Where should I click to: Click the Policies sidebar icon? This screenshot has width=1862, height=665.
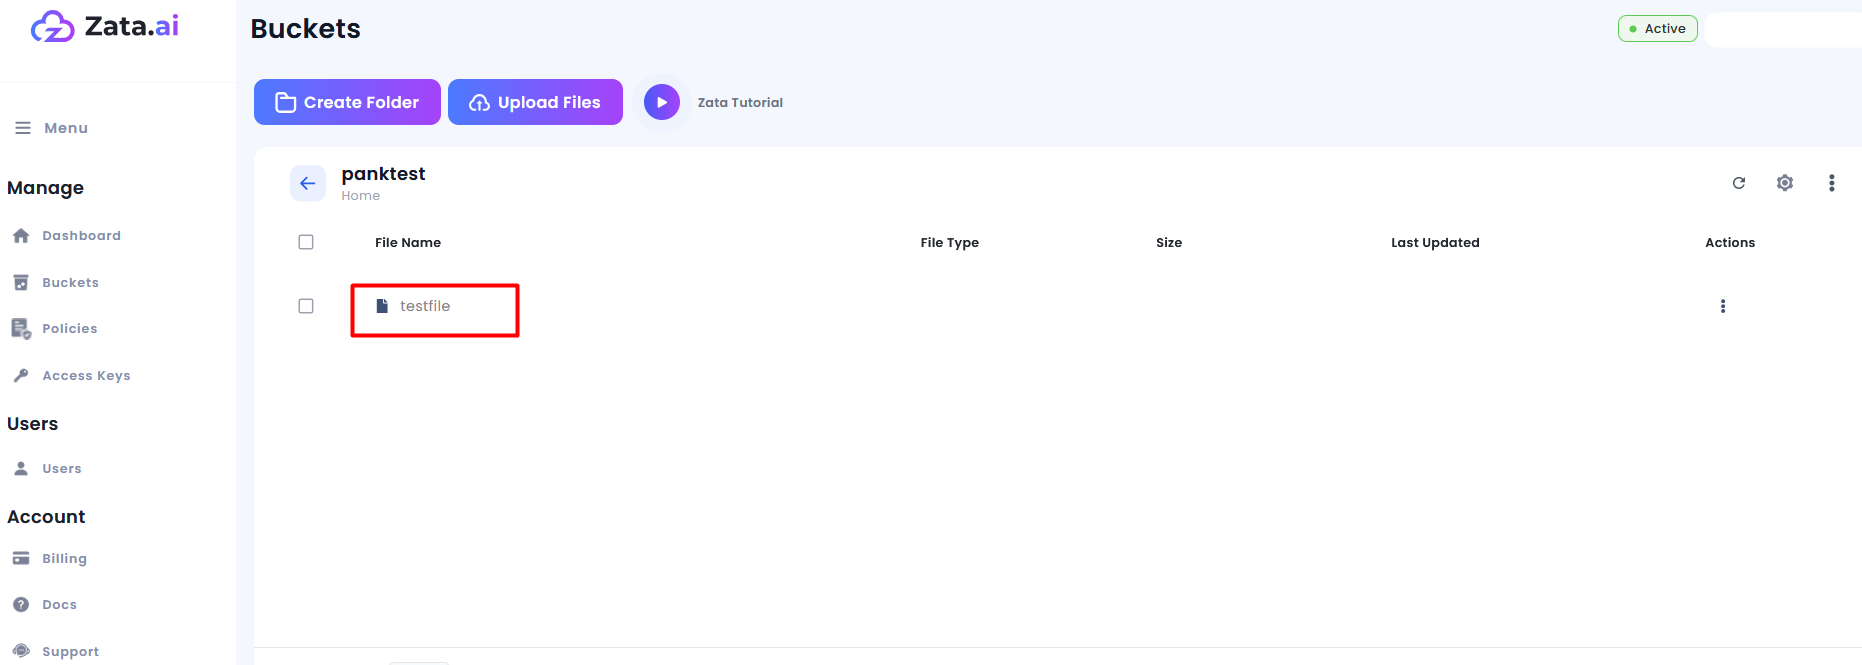21,329
